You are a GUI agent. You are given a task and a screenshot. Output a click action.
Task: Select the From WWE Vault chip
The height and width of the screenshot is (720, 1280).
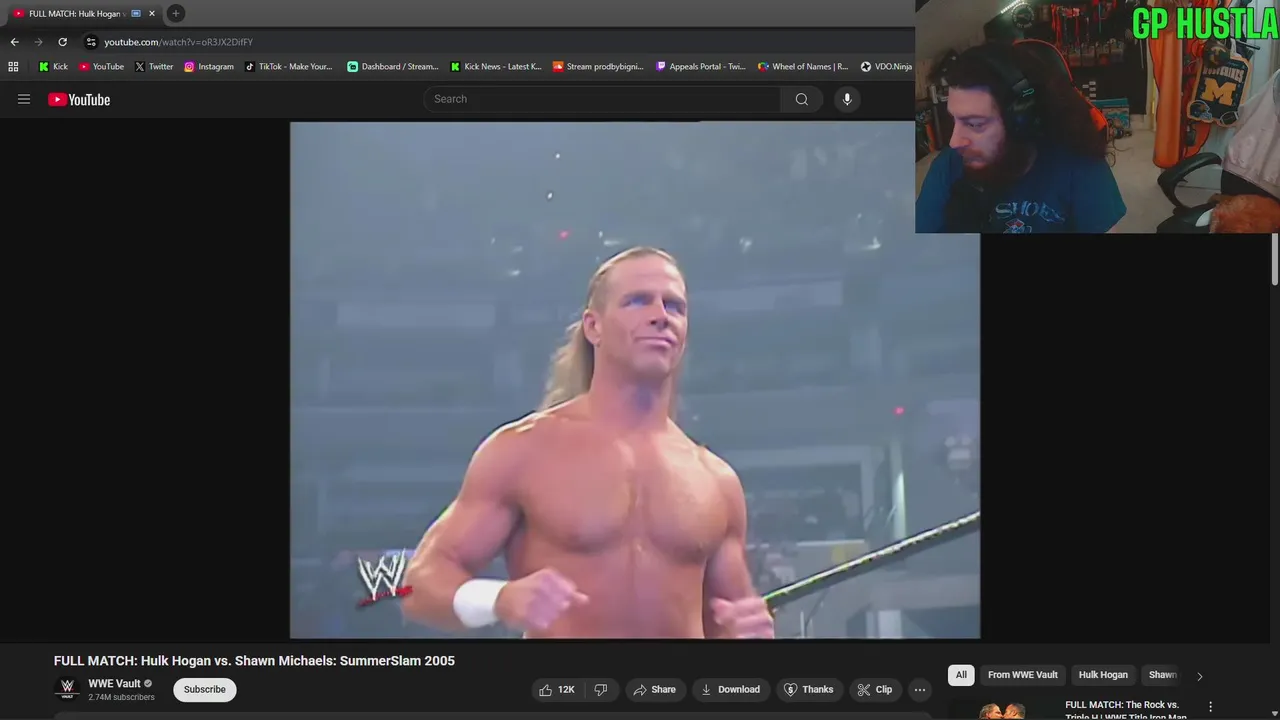1022,675
